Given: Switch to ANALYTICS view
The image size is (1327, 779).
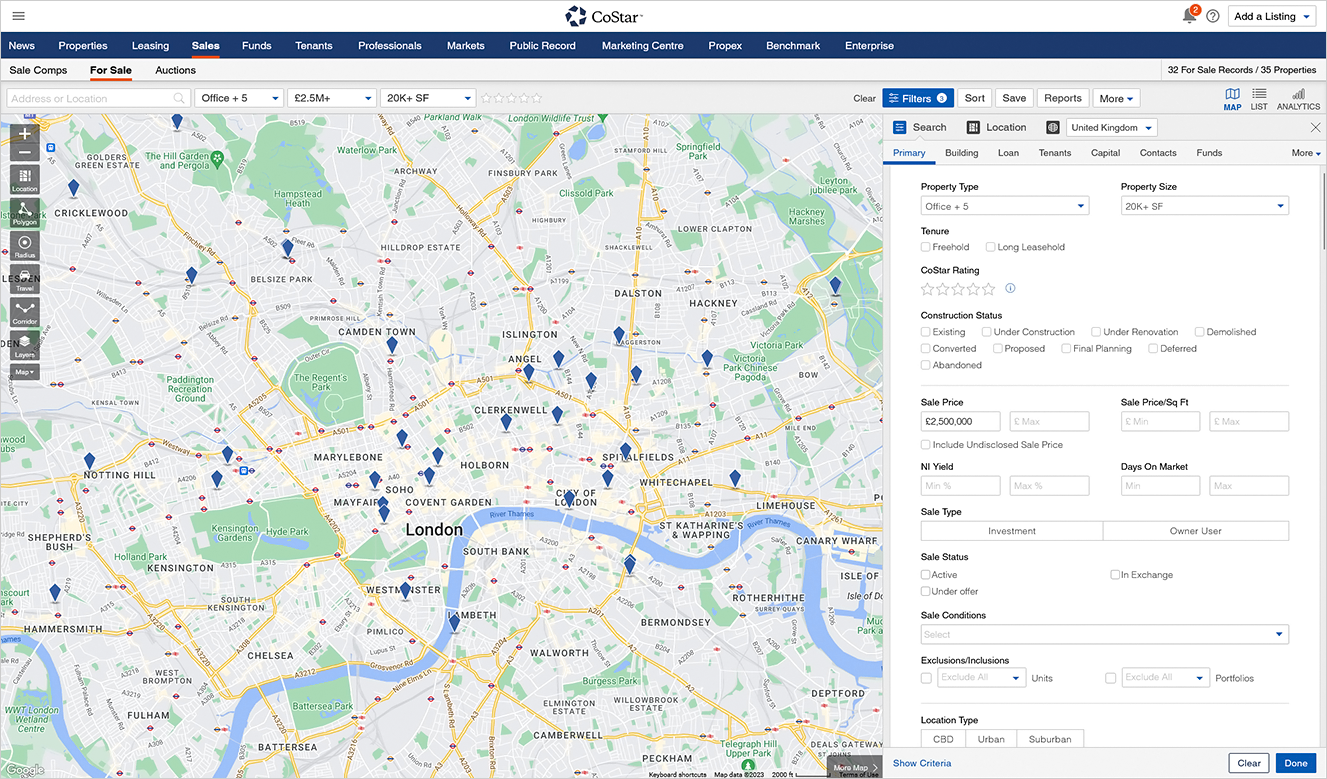Looking at the screenshot, I should point(1298,99).
